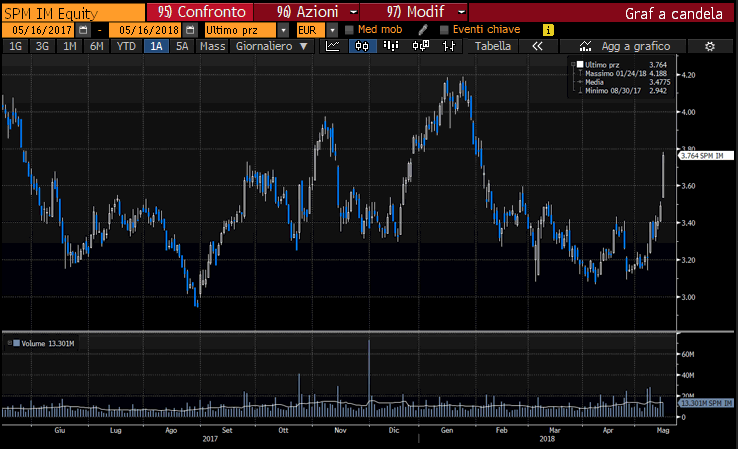Expand the Giornaliero frequency dropdown
The height and width of the screenshot is (449, 738).
[272, 46]
